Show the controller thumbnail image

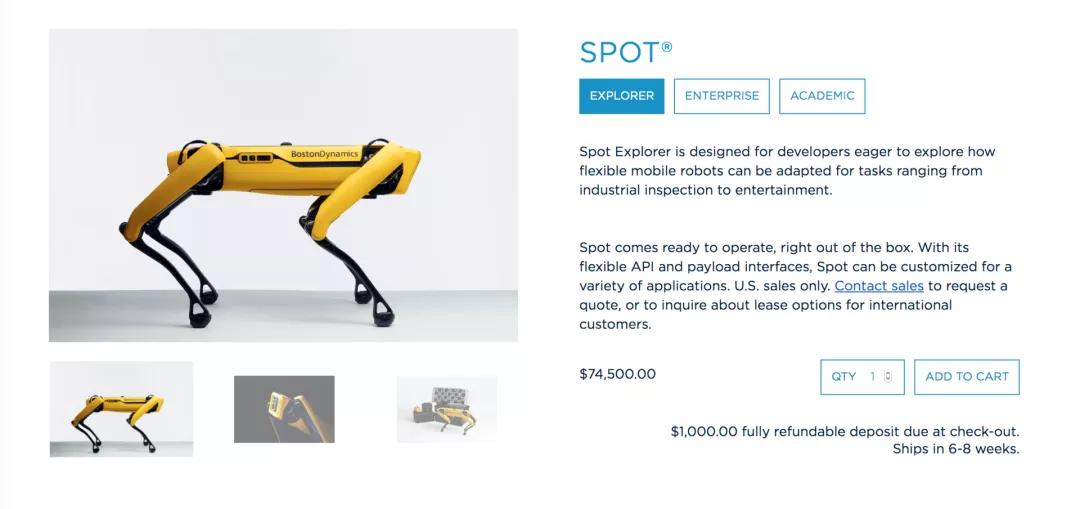(284, 409)
